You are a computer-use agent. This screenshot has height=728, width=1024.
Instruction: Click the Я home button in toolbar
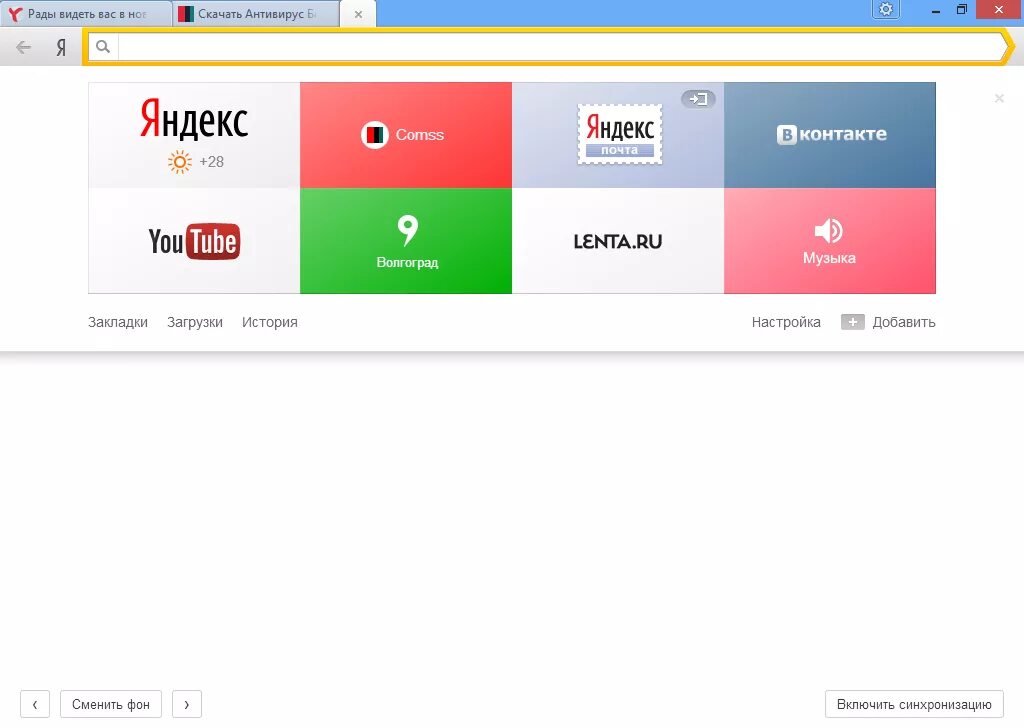(61, 47)
